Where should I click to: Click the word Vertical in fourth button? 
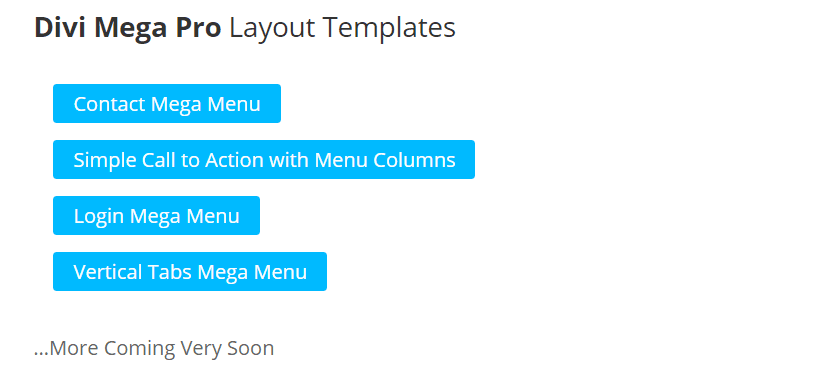107,272
